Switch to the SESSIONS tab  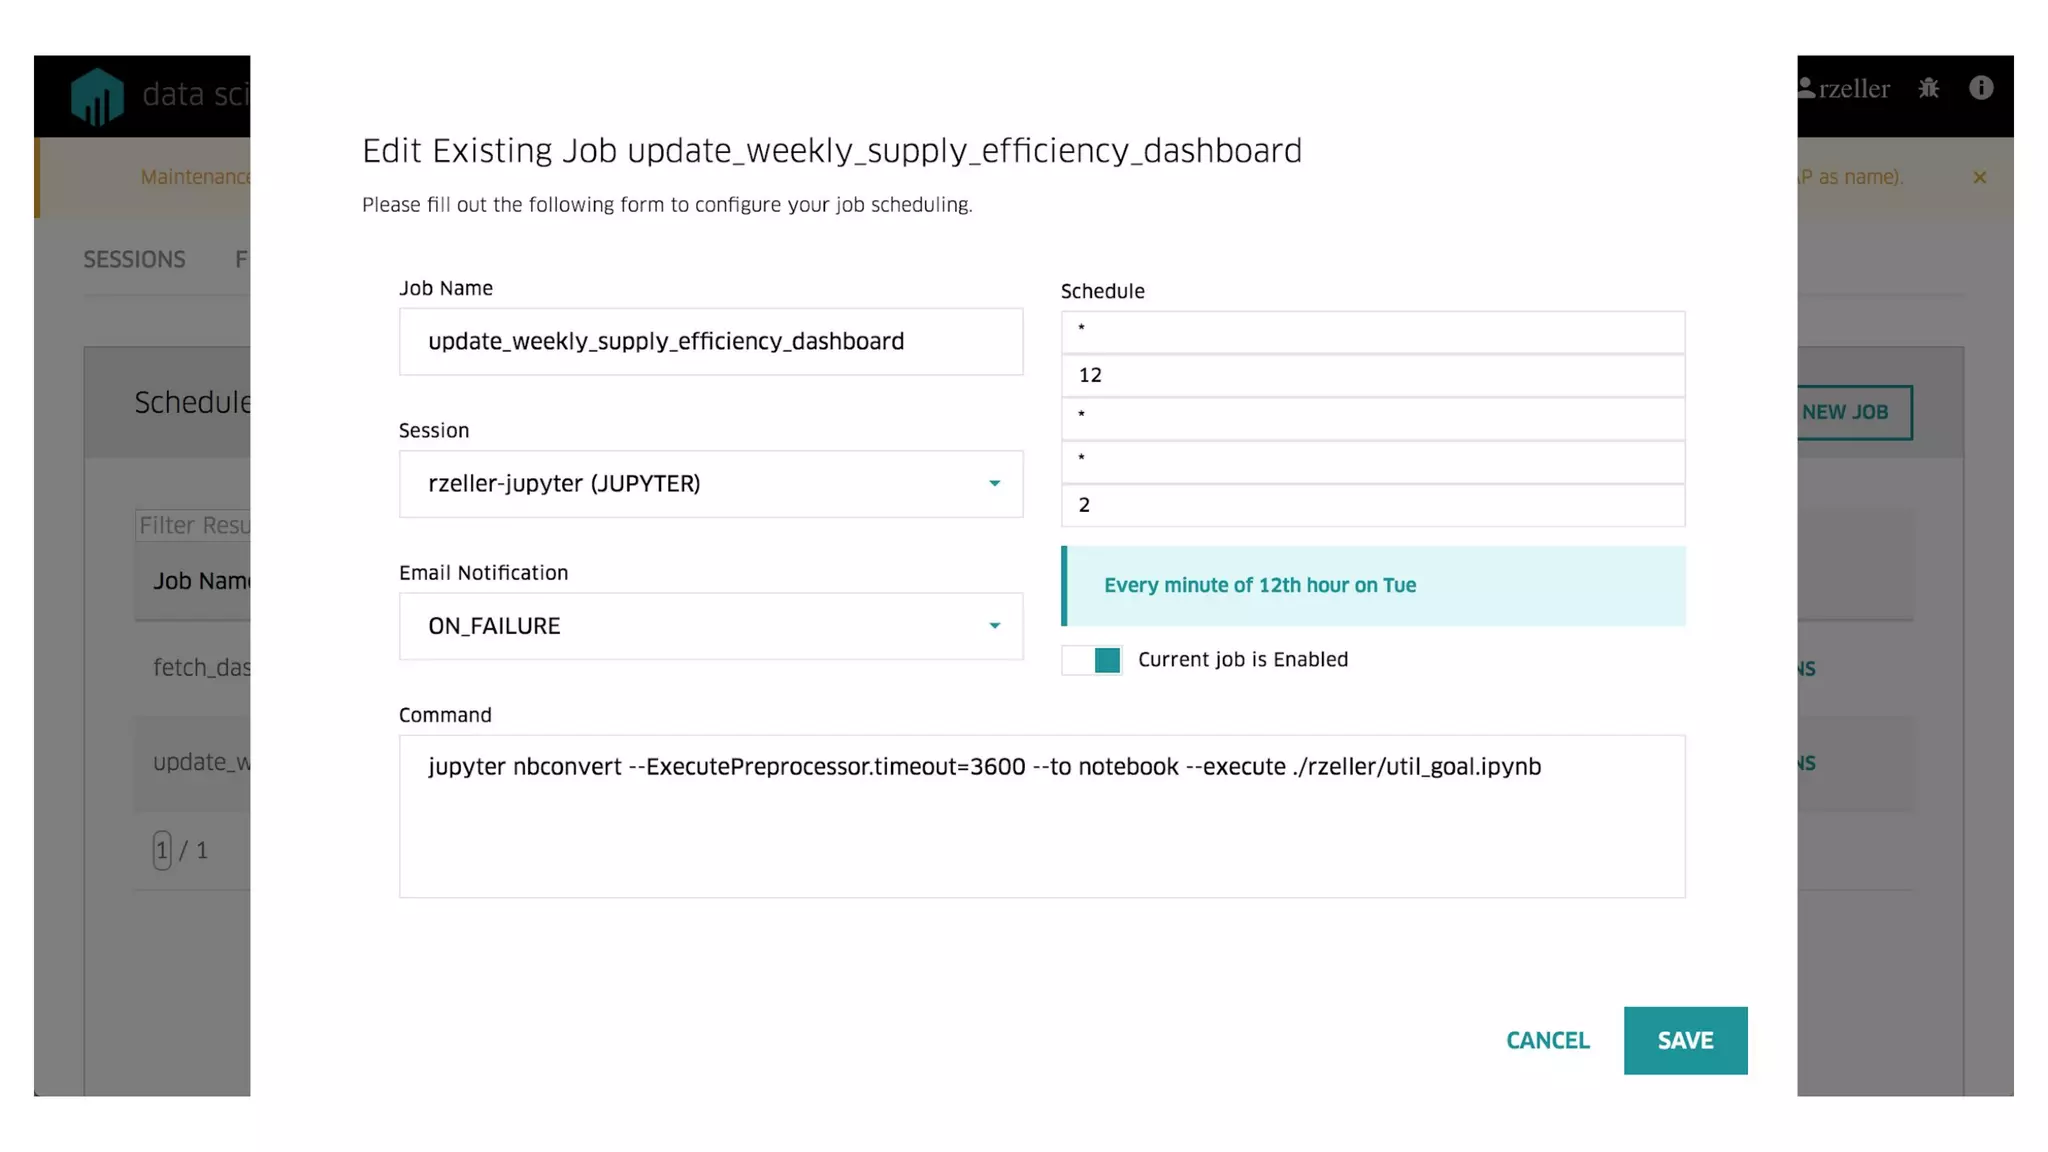coord(134,260)
